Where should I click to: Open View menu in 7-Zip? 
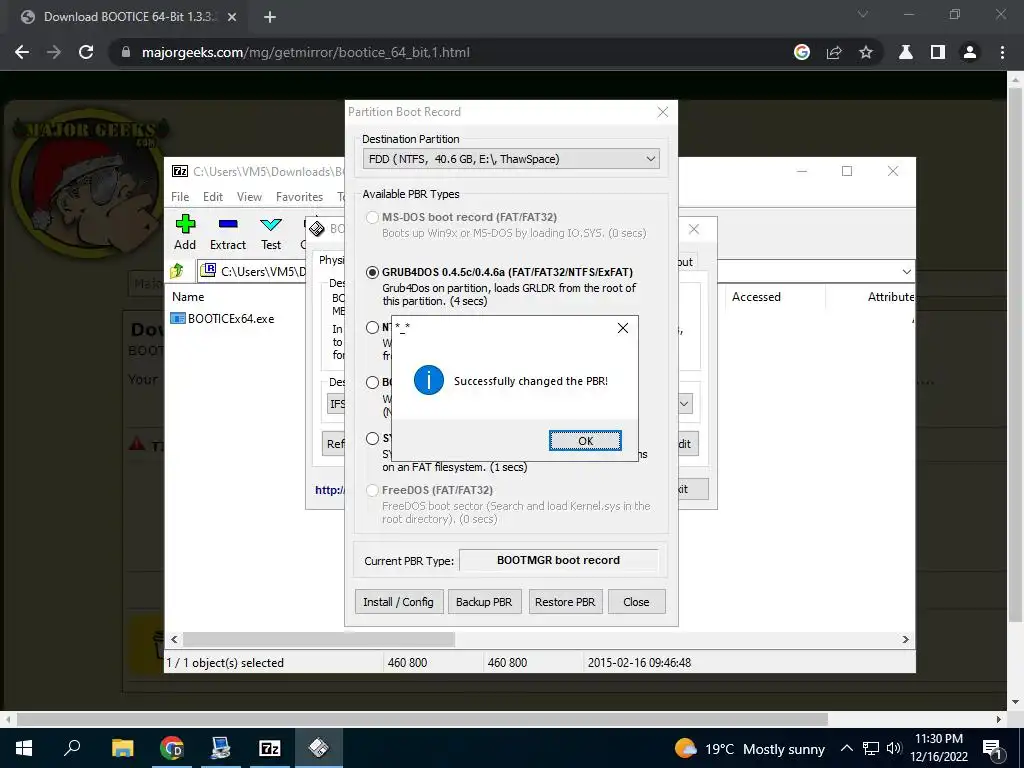(249, 197)
